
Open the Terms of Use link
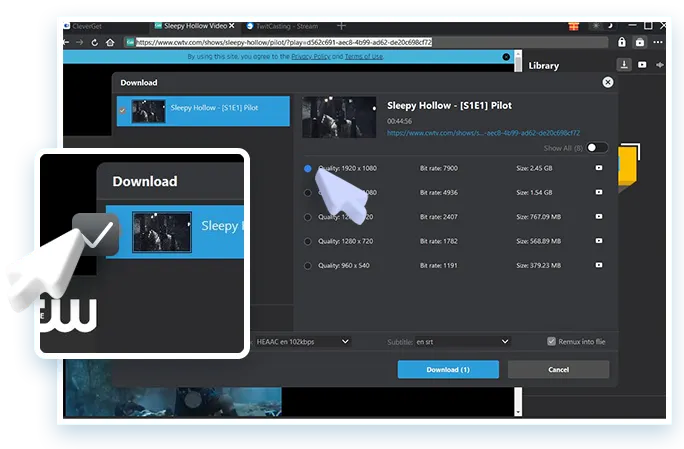click(x=364, y=57)
